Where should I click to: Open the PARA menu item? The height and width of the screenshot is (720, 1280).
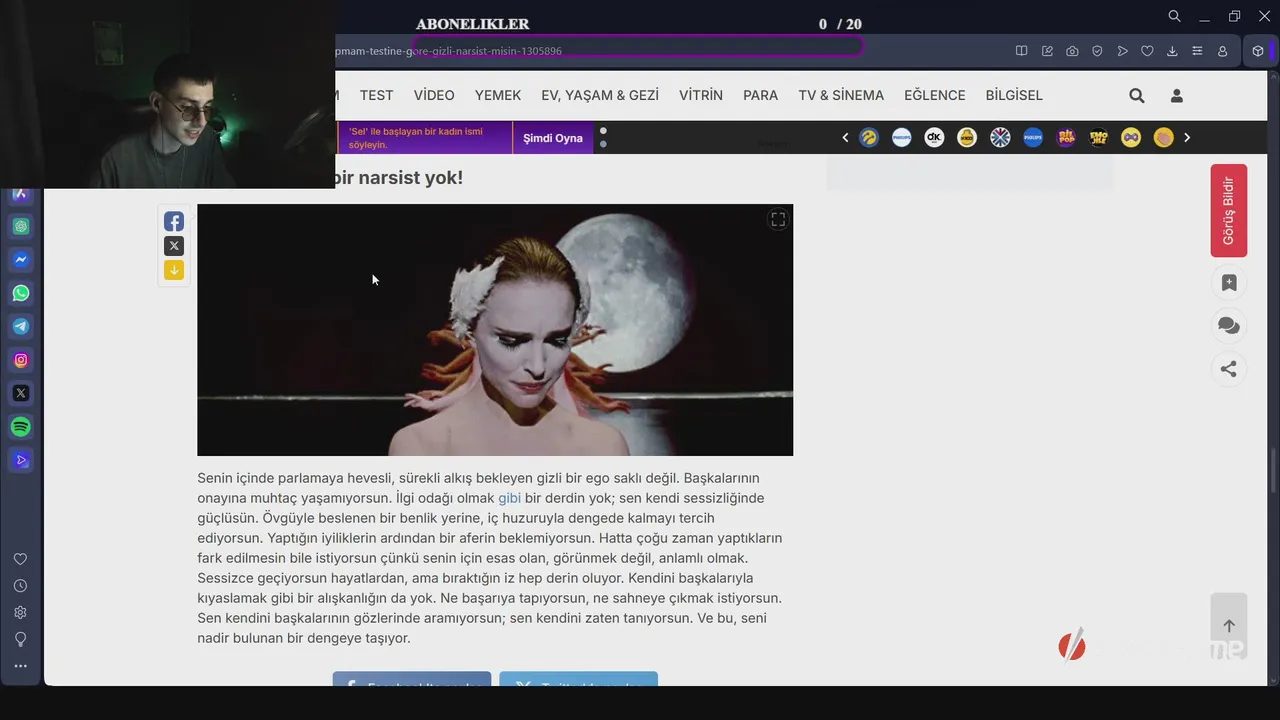pos(761,95)
